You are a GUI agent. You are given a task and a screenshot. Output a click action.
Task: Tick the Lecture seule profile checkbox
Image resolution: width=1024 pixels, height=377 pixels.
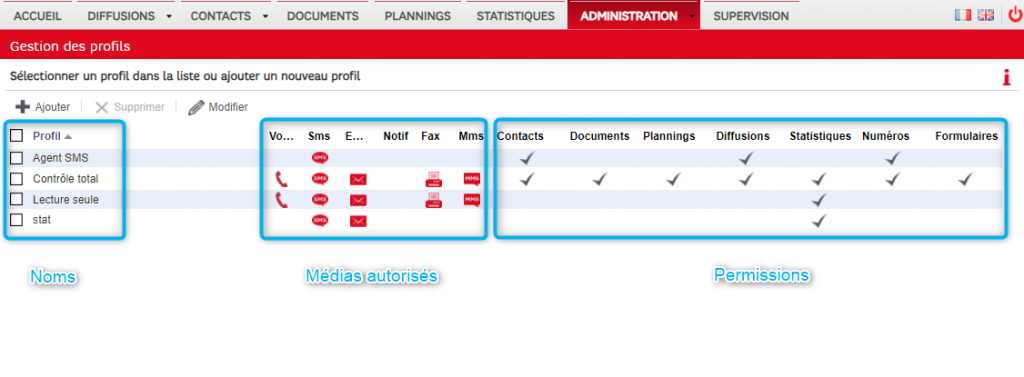(17, 199)
